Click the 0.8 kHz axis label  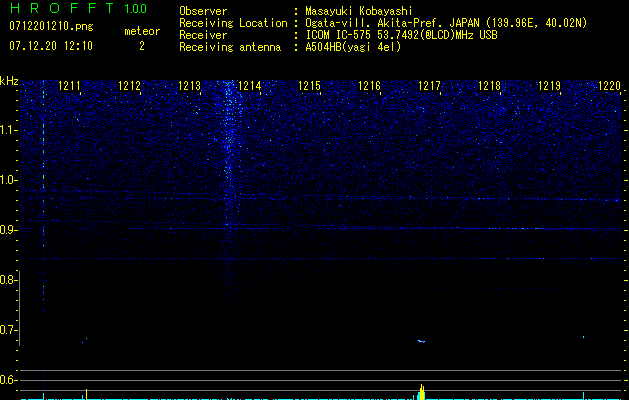(8, 280)
